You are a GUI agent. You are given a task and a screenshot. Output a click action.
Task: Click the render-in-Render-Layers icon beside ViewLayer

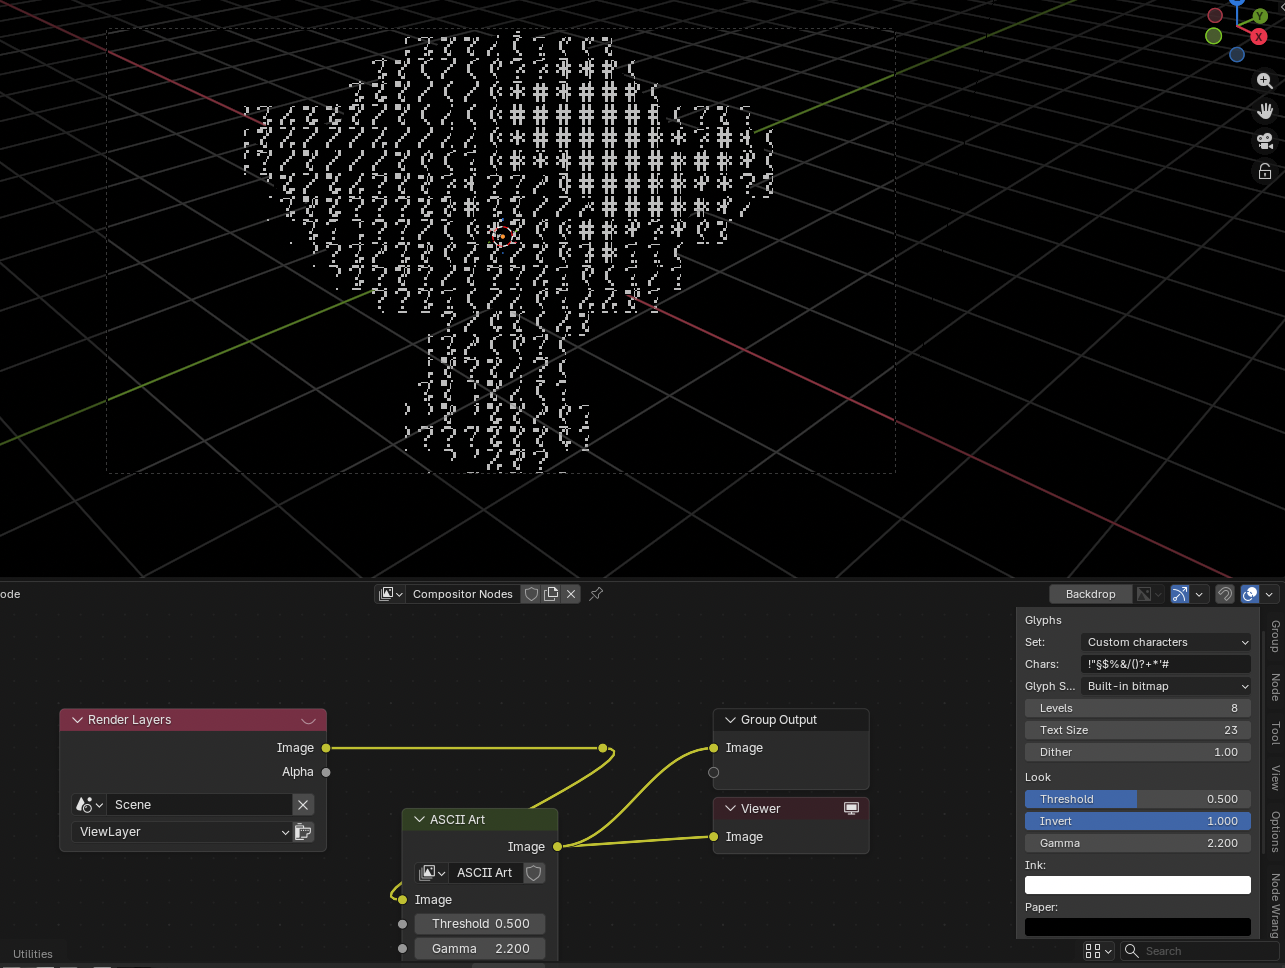click(303, 832)
